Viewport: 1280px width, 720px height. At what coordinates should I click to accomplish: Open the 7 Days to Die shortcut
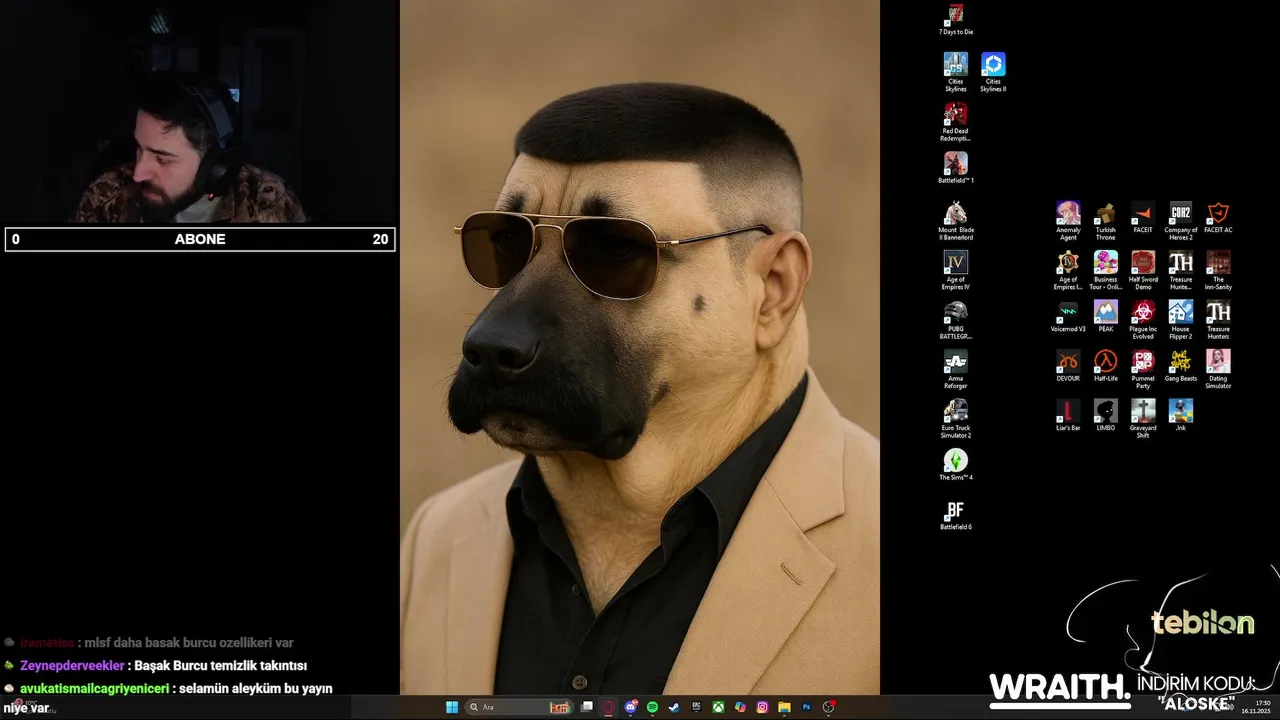point(956,19)
